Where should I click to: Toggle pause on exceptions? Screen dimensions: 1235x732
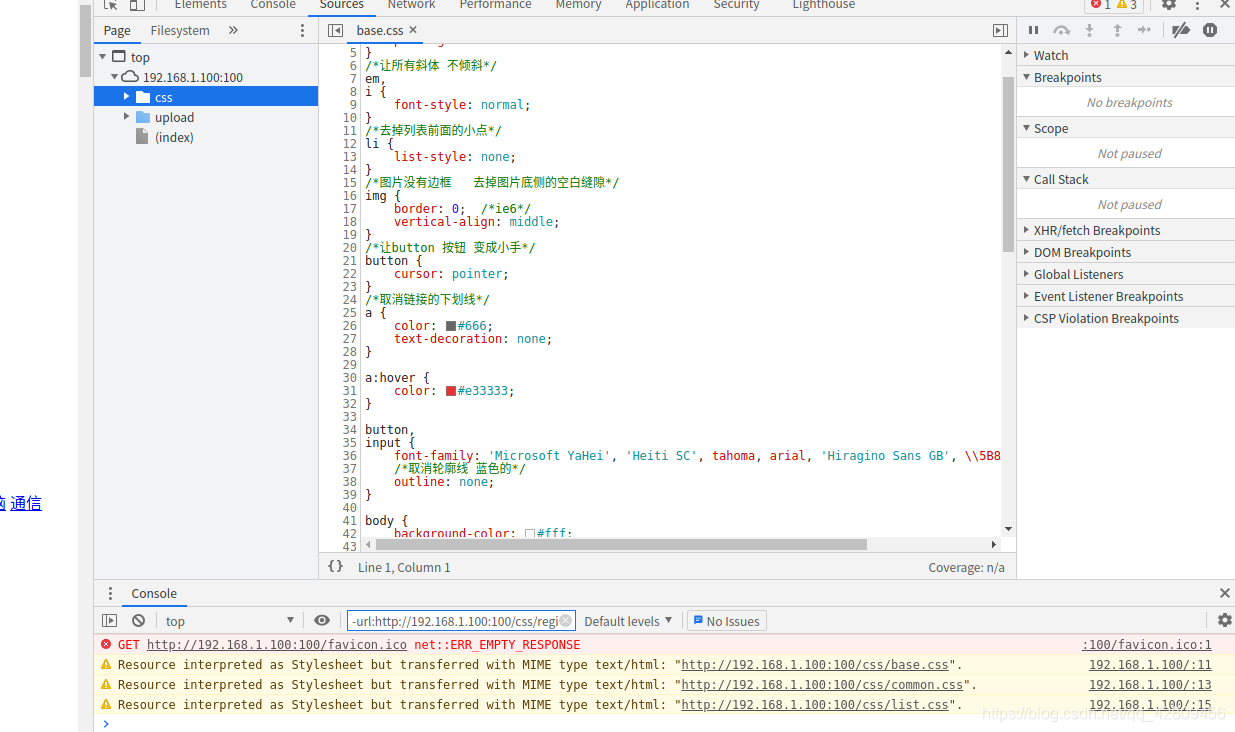coord(1210,30)
